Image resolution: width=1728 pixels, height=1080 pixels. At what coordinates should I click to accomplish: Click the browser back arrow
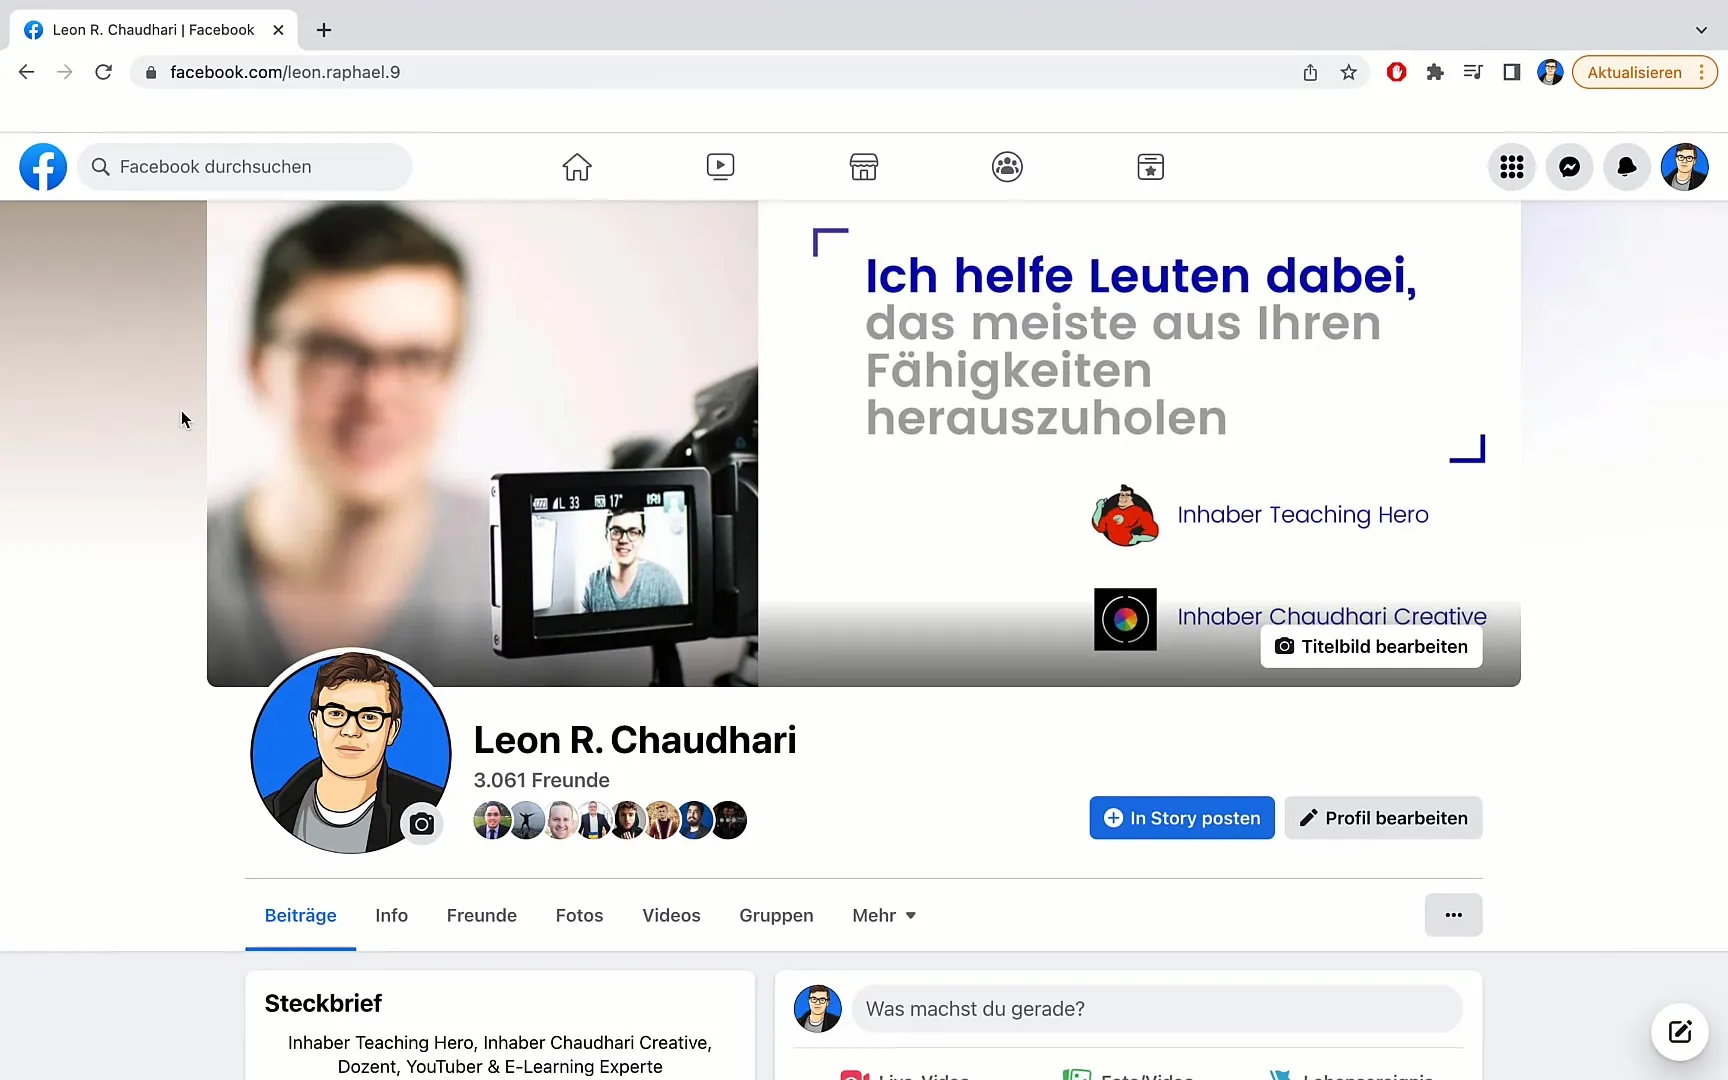27,72
